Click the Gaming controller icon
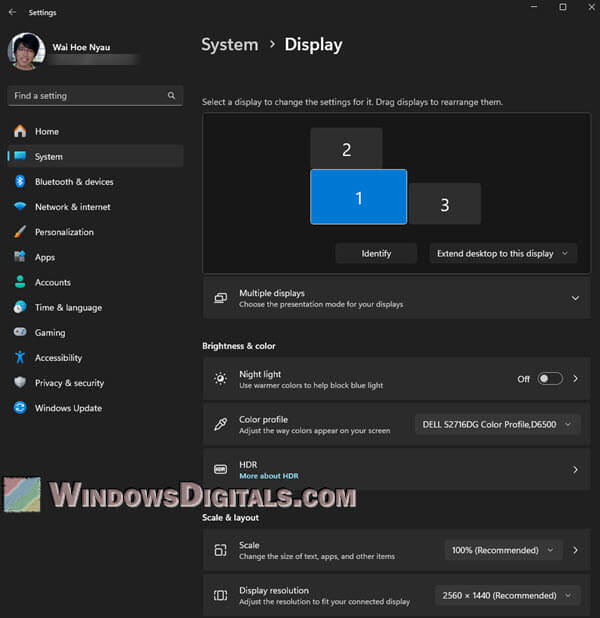 coord(20,332)
